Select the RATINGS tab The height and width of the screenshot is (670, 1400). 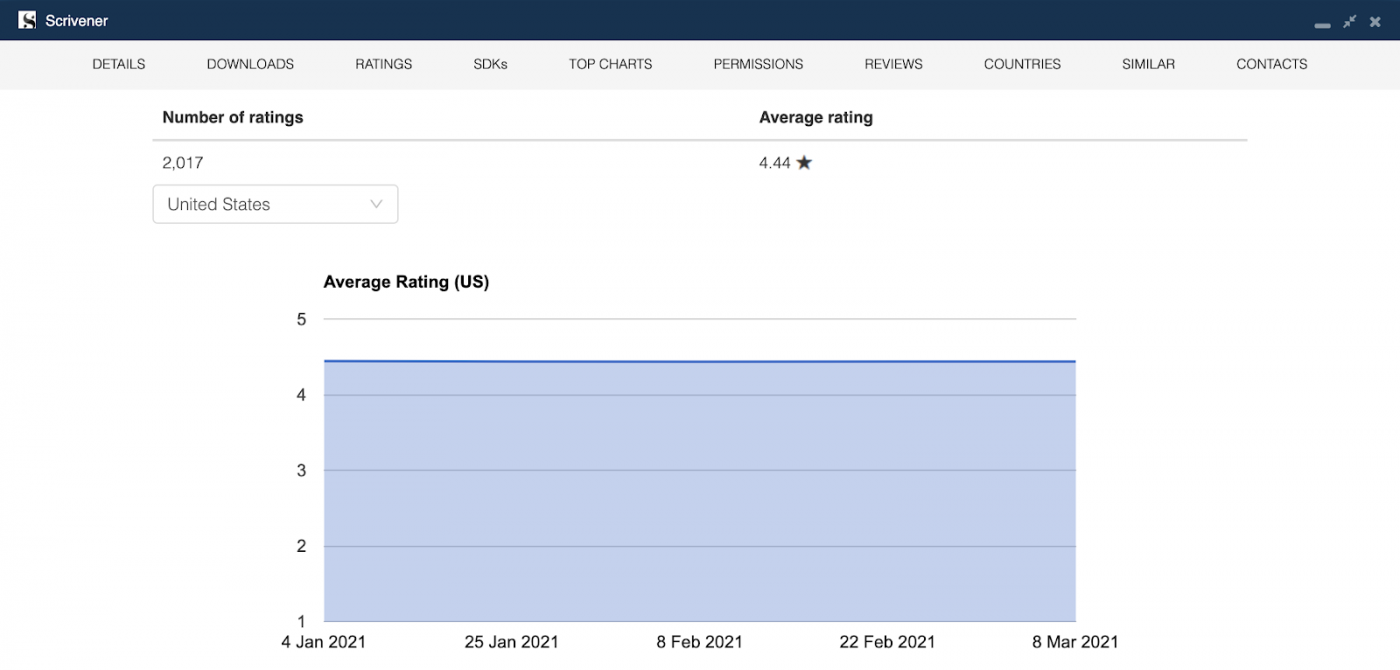pyautogui.click(x=384, y=64)
